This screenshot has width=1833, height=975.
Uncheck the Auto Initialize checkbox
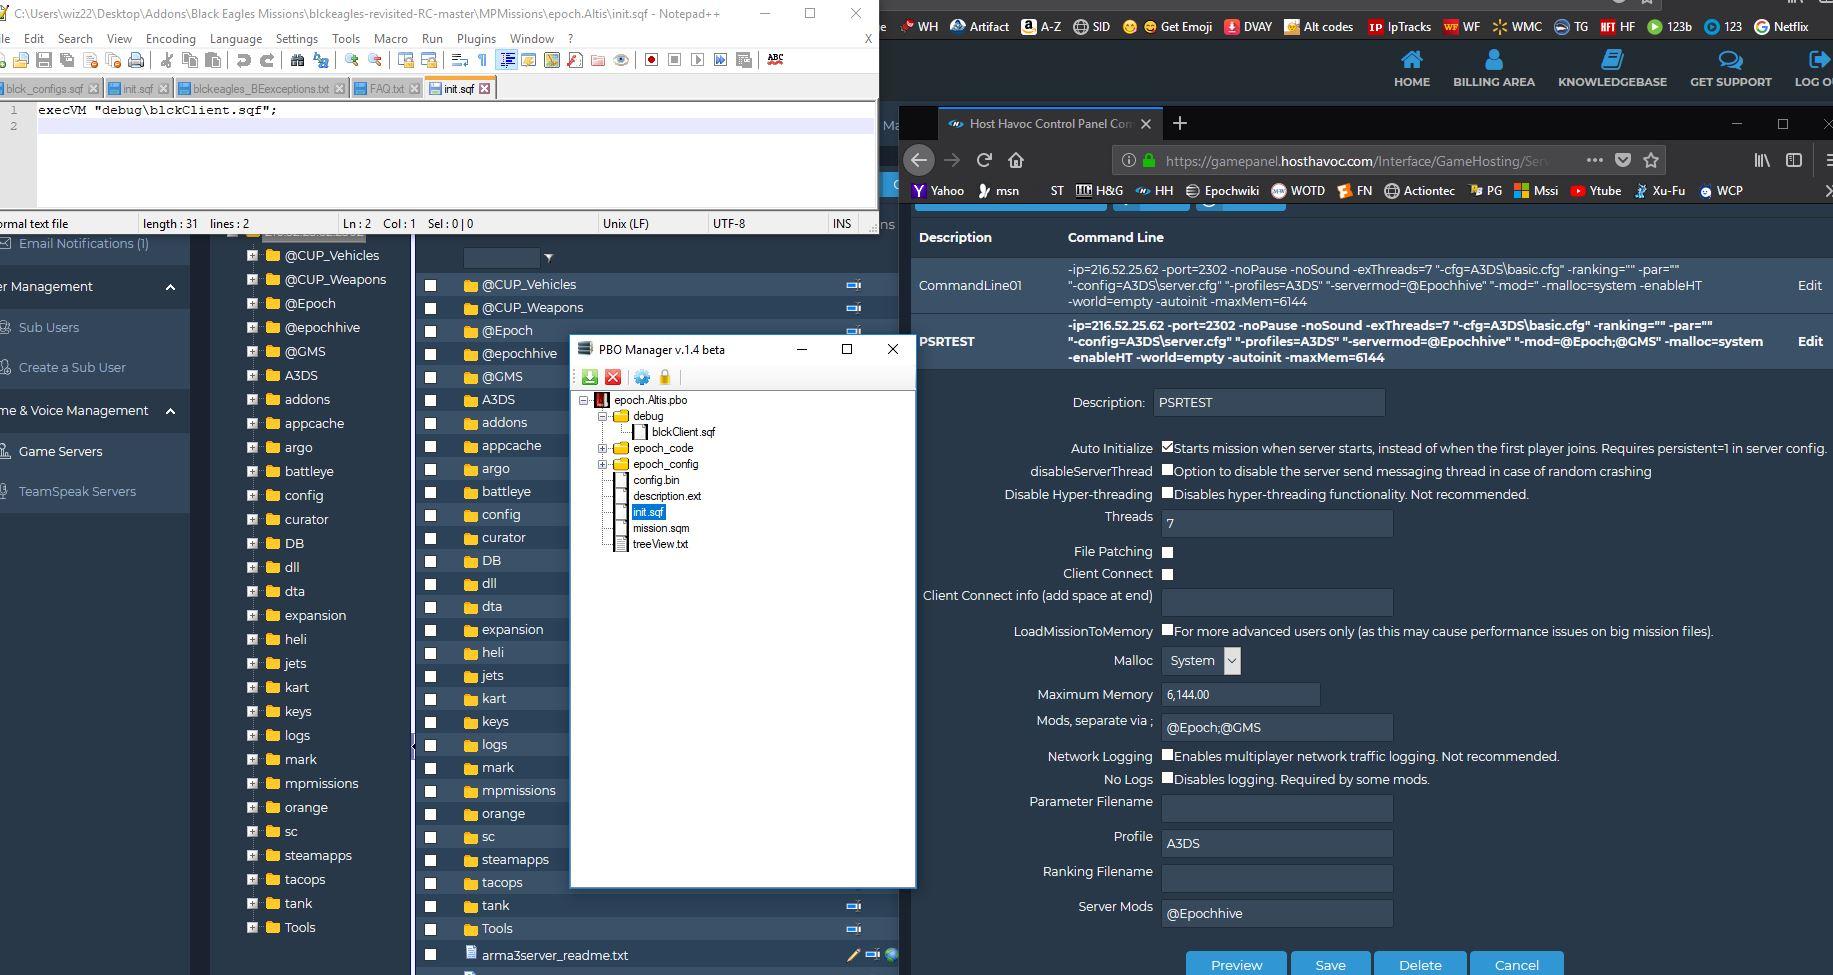coord(1167,448)
